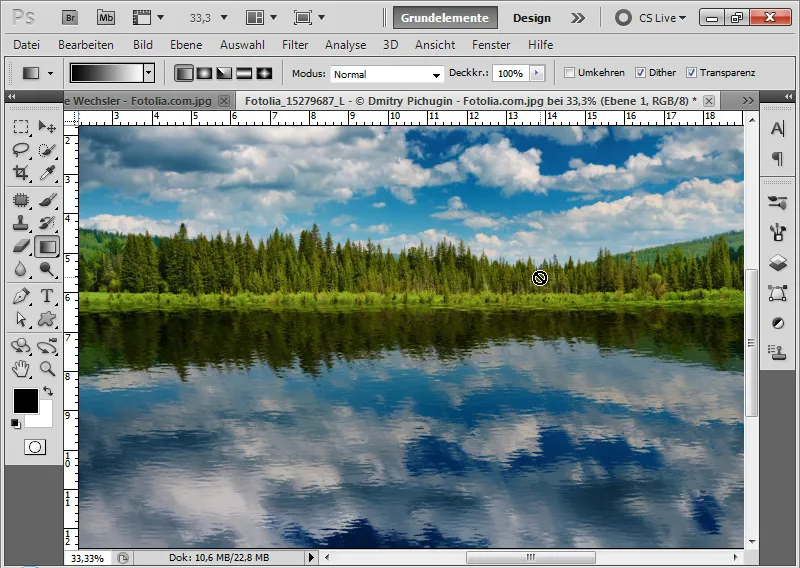
Task: Open the screen mode dropdown
Action: pos(321,18)
